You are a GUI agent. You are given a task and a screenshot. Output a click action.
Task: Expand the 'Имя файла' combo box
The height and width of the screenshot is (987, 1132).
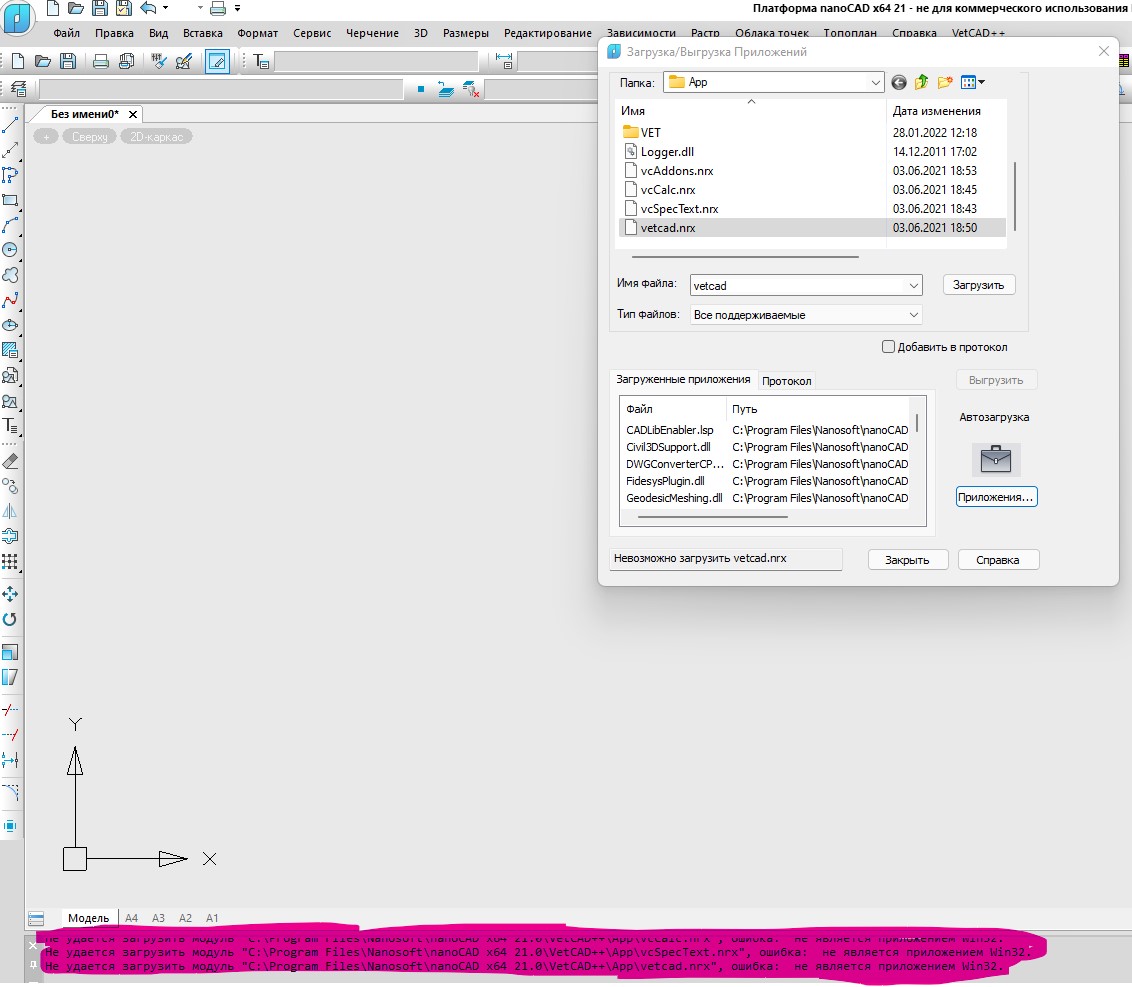[913, 286]
